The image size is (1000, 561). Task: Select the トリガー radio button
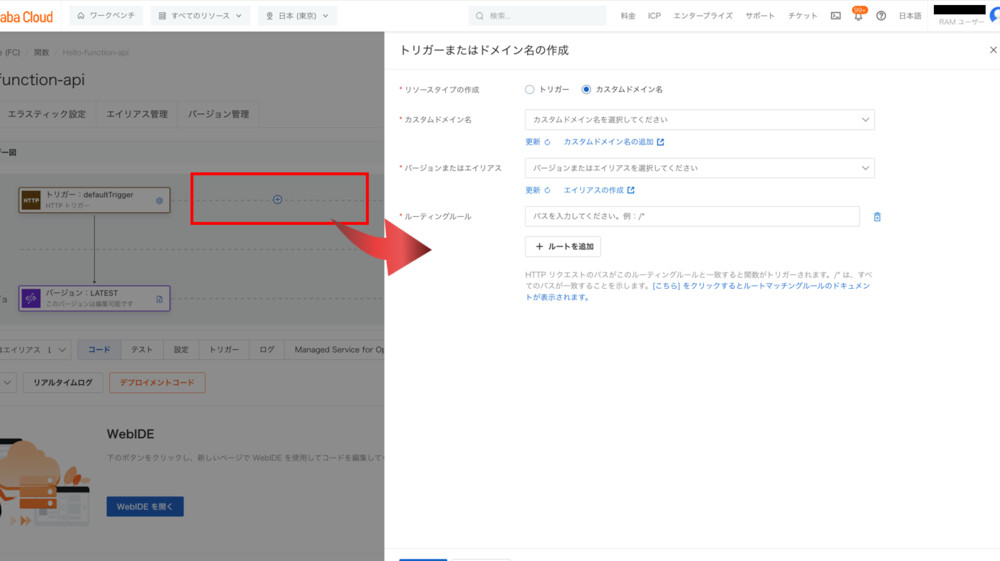[x=530, y=89]
